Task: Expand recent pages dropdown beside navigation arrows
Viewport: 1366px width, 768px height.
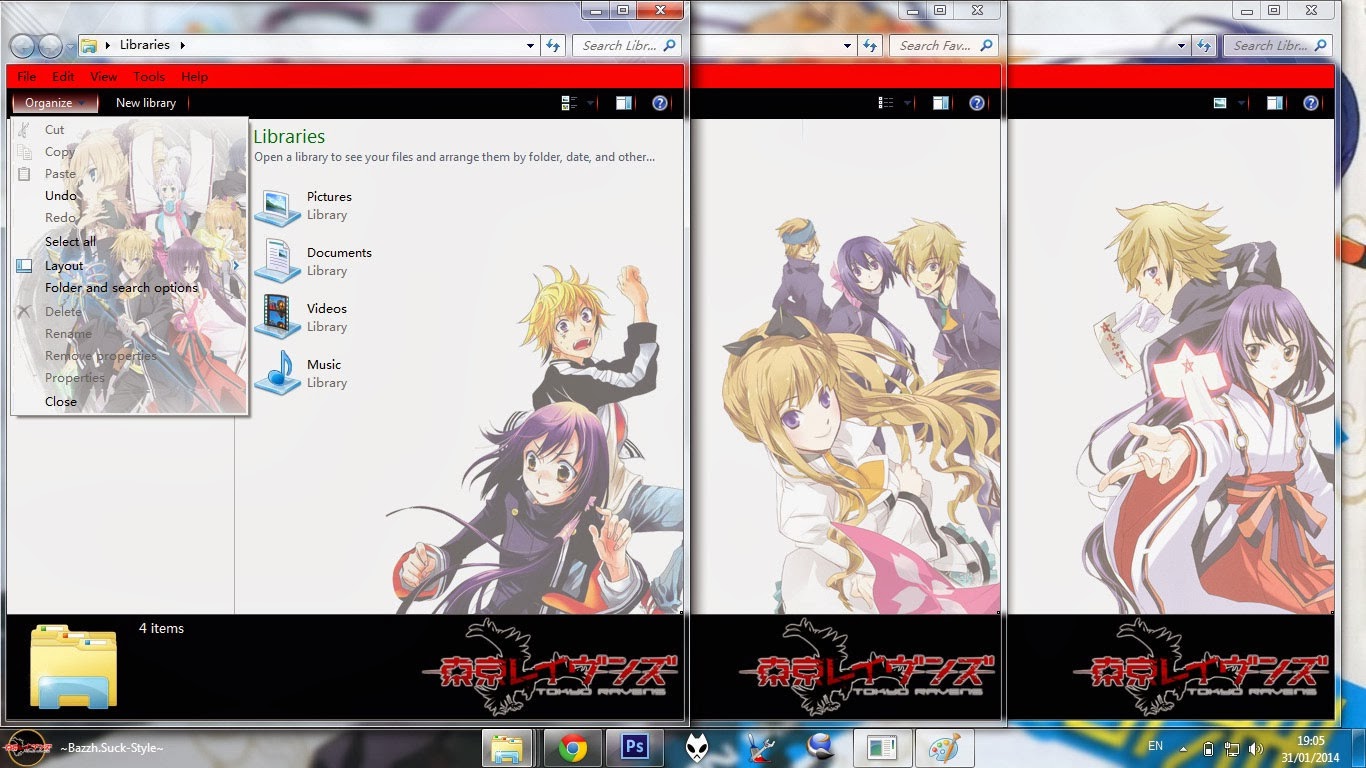Action: [70, 47]
